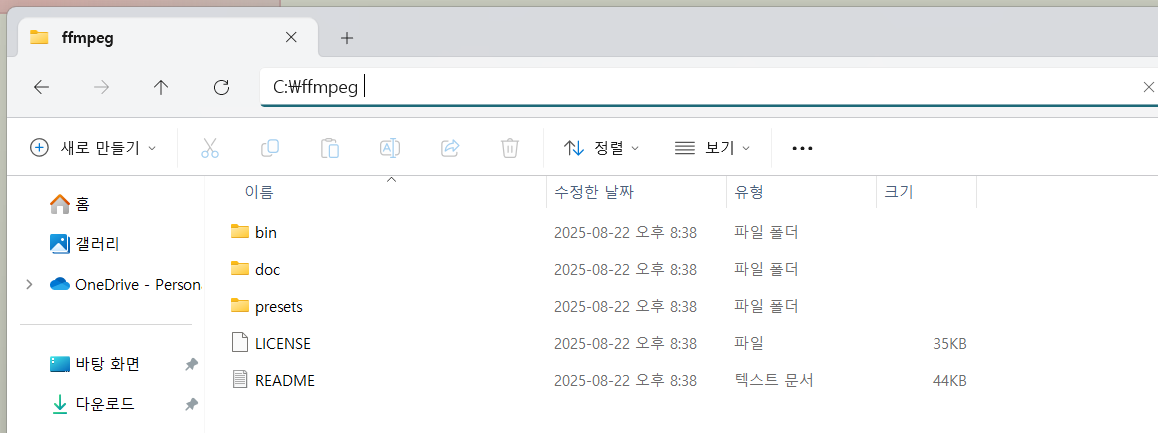Go up one folder level
The height and width of the screenshot is (433, 1158).
(161, 87)
